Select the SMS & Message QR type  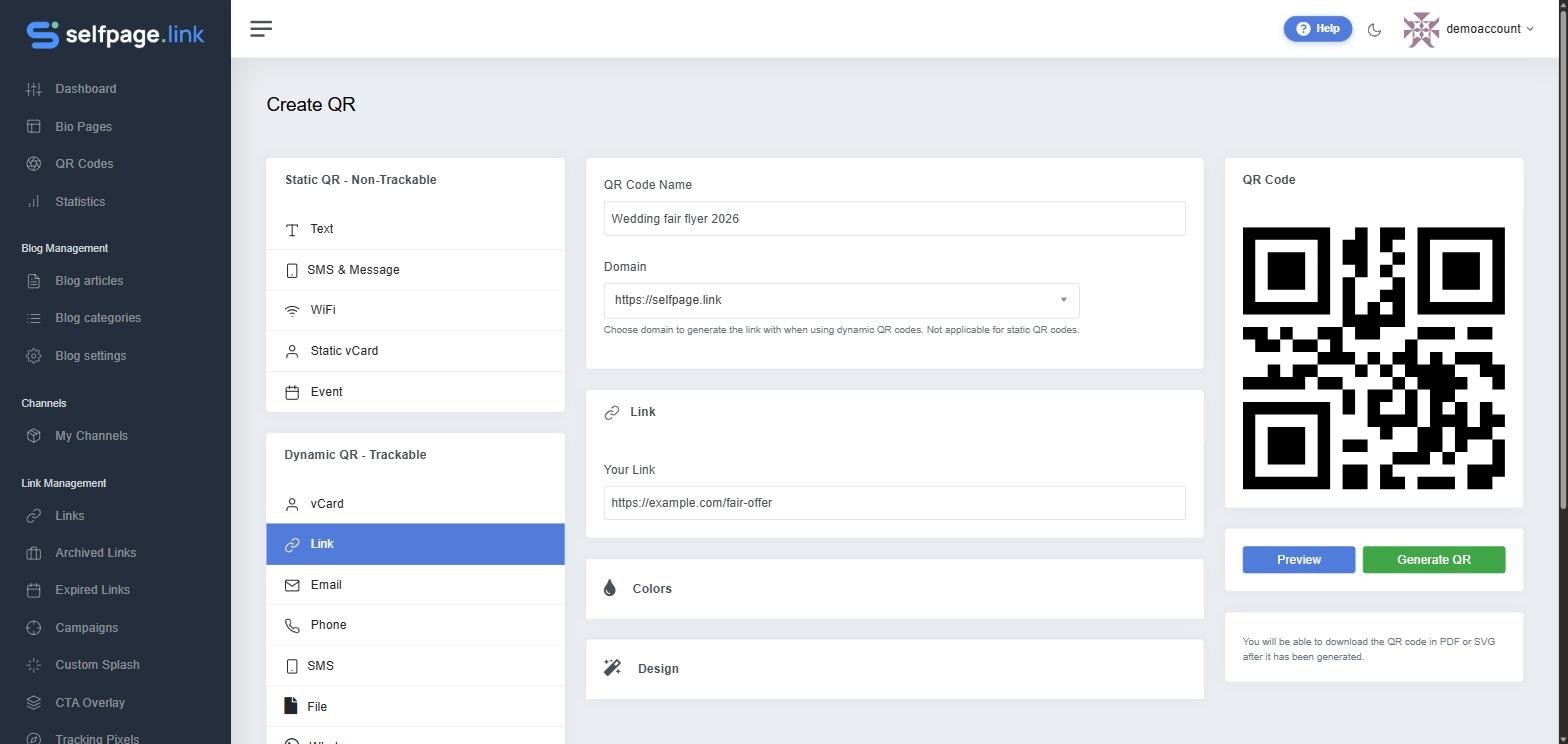point(415,270)
